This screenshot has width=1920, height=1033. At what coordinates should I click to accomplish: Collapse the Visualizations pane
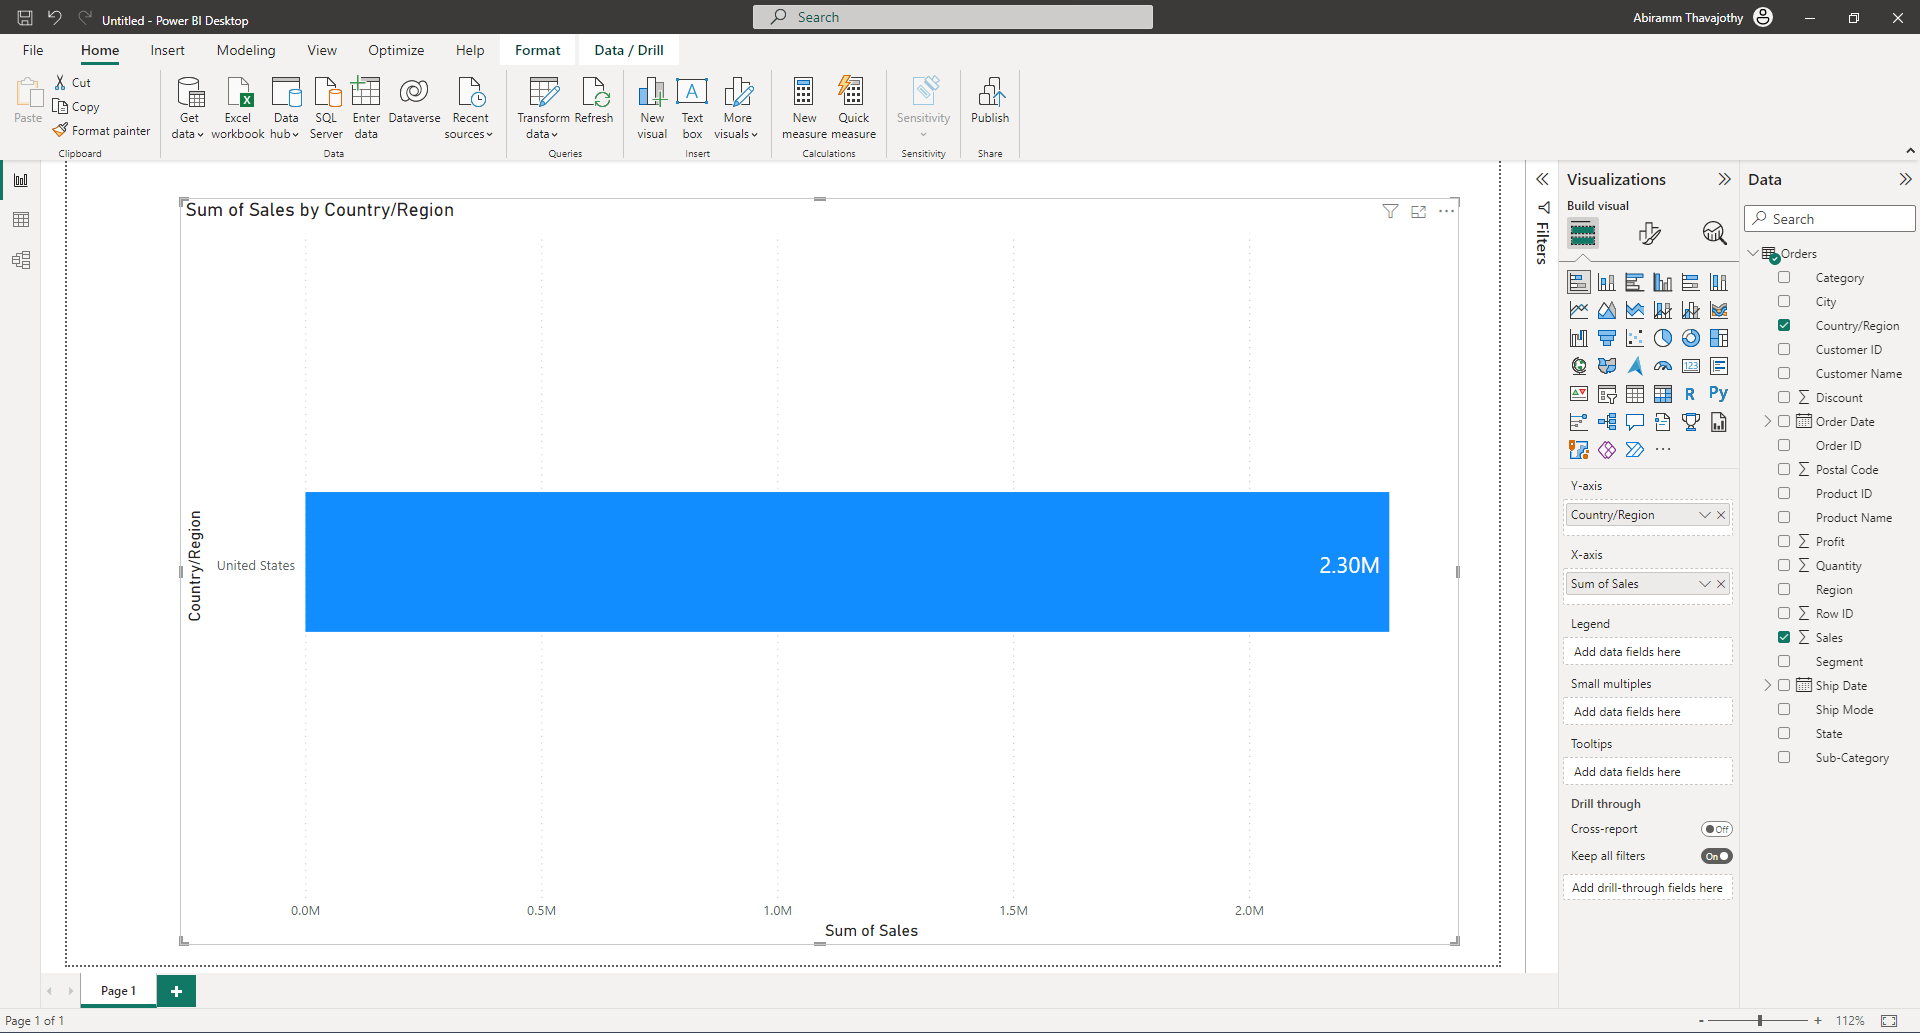point(1724,180)
